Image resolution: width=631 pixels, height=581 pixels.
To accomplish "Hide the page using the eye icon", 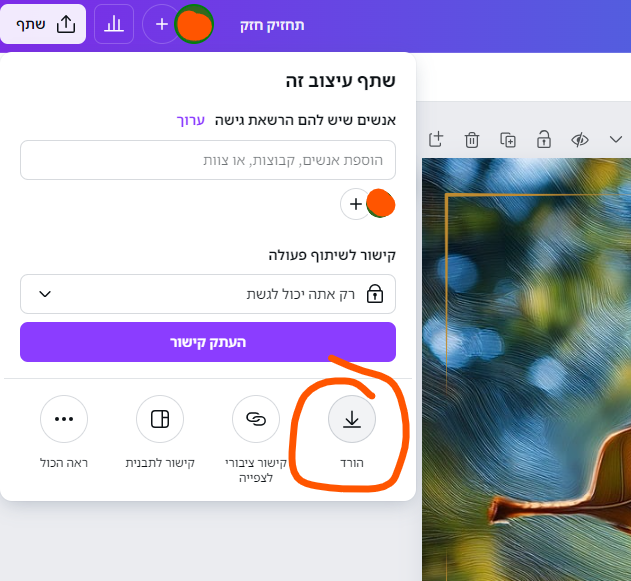I will tap(580, 140).
